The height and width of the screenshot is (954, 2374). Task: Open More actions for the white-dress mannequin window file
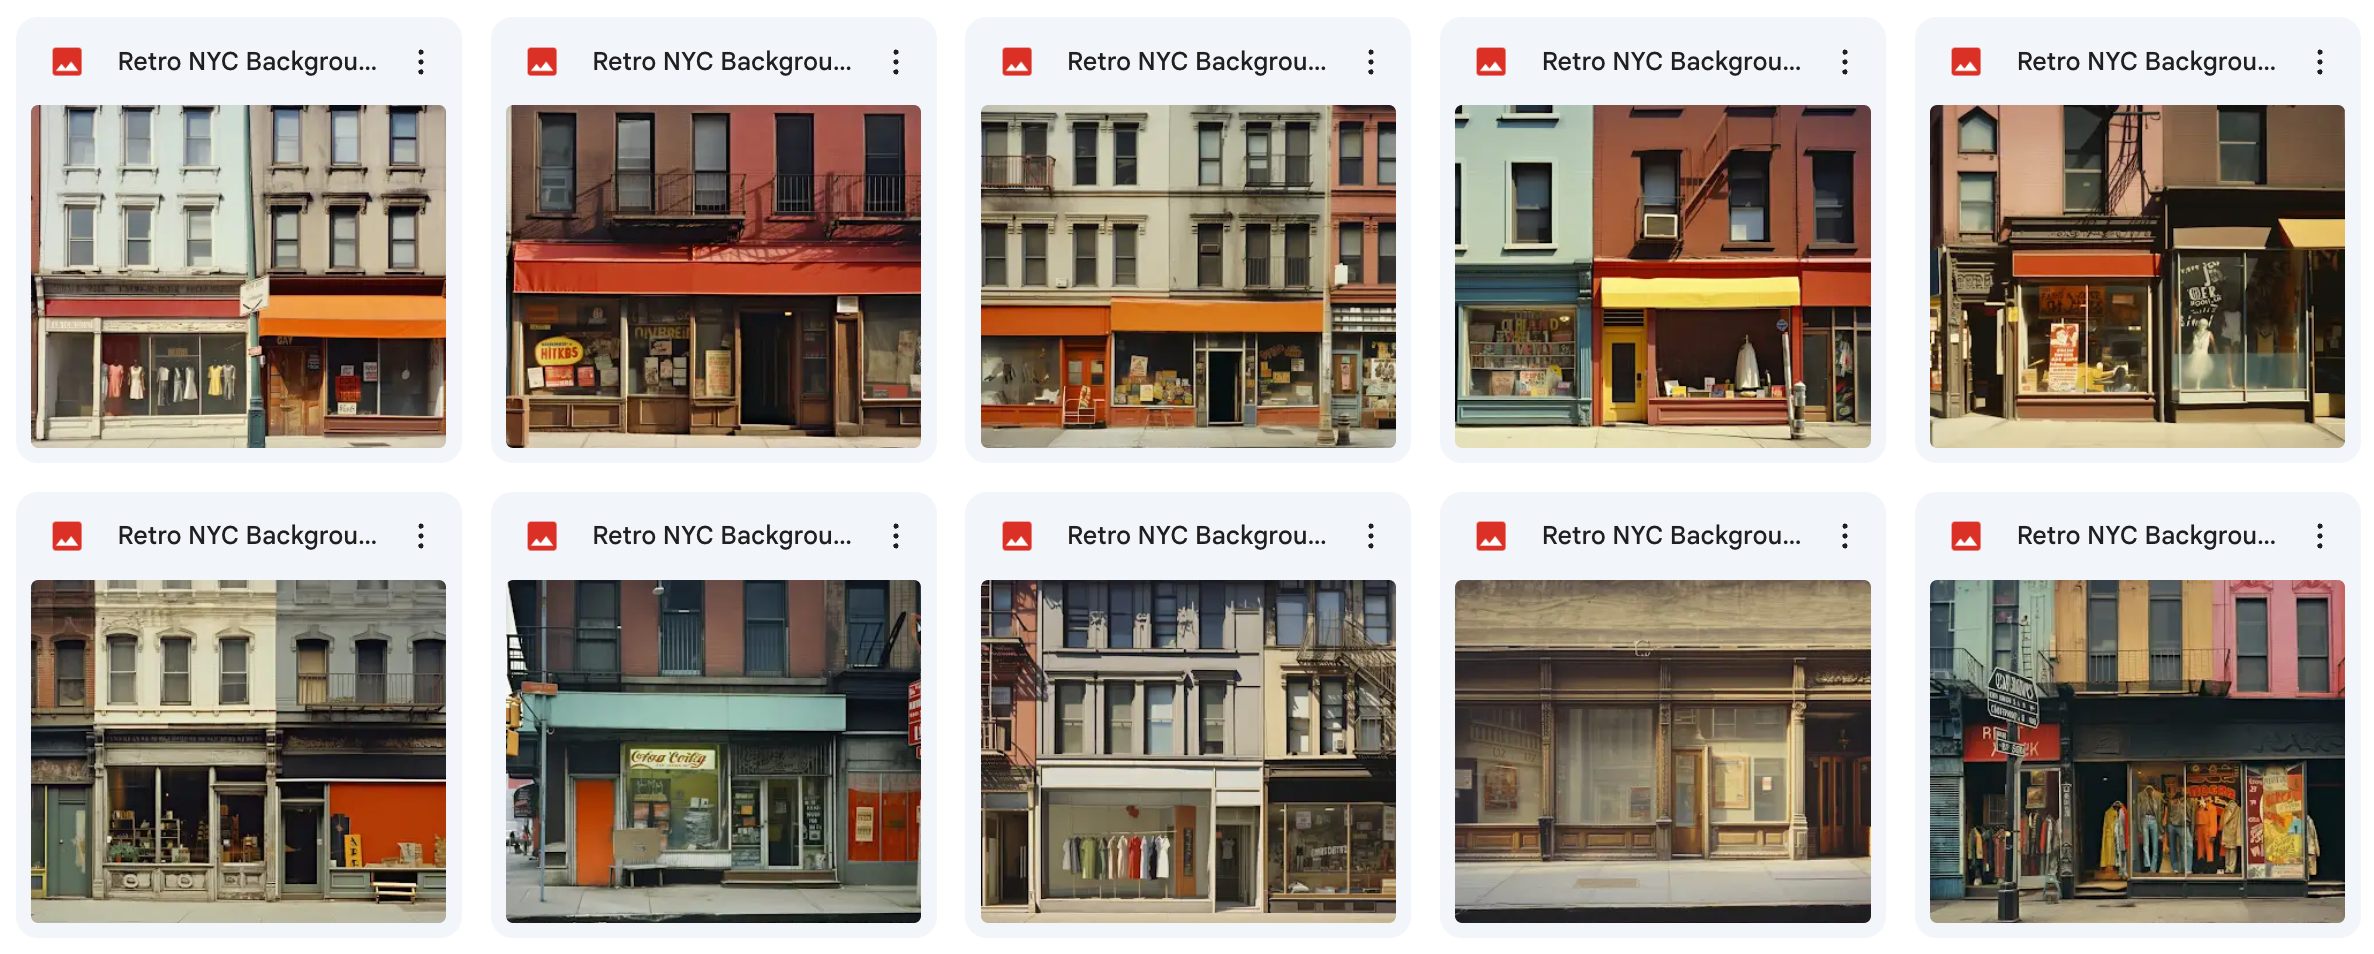pos(2320,62)
